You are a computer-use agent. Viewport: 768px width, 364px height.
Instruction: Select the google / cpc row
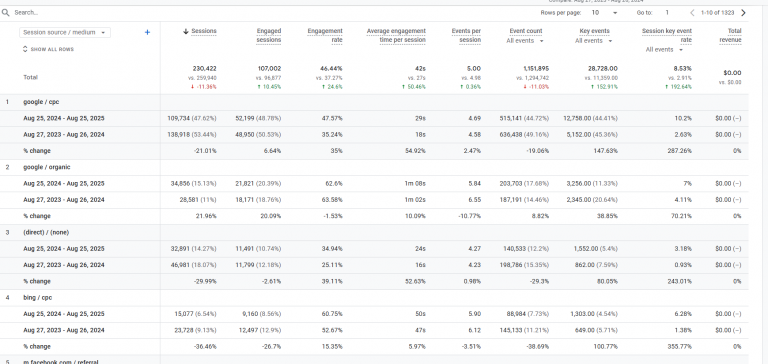(x=374, y=102)
